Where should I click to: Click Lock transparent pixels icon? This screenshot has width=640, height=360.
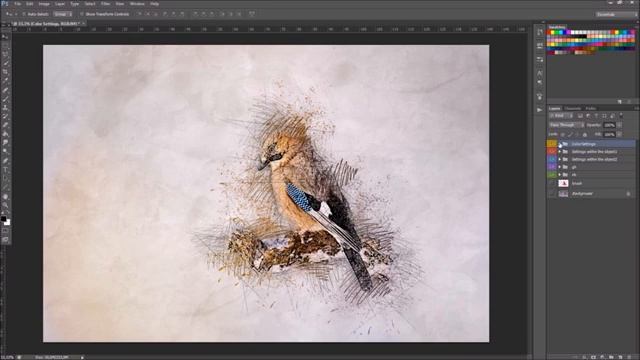(x=563, y=134)
